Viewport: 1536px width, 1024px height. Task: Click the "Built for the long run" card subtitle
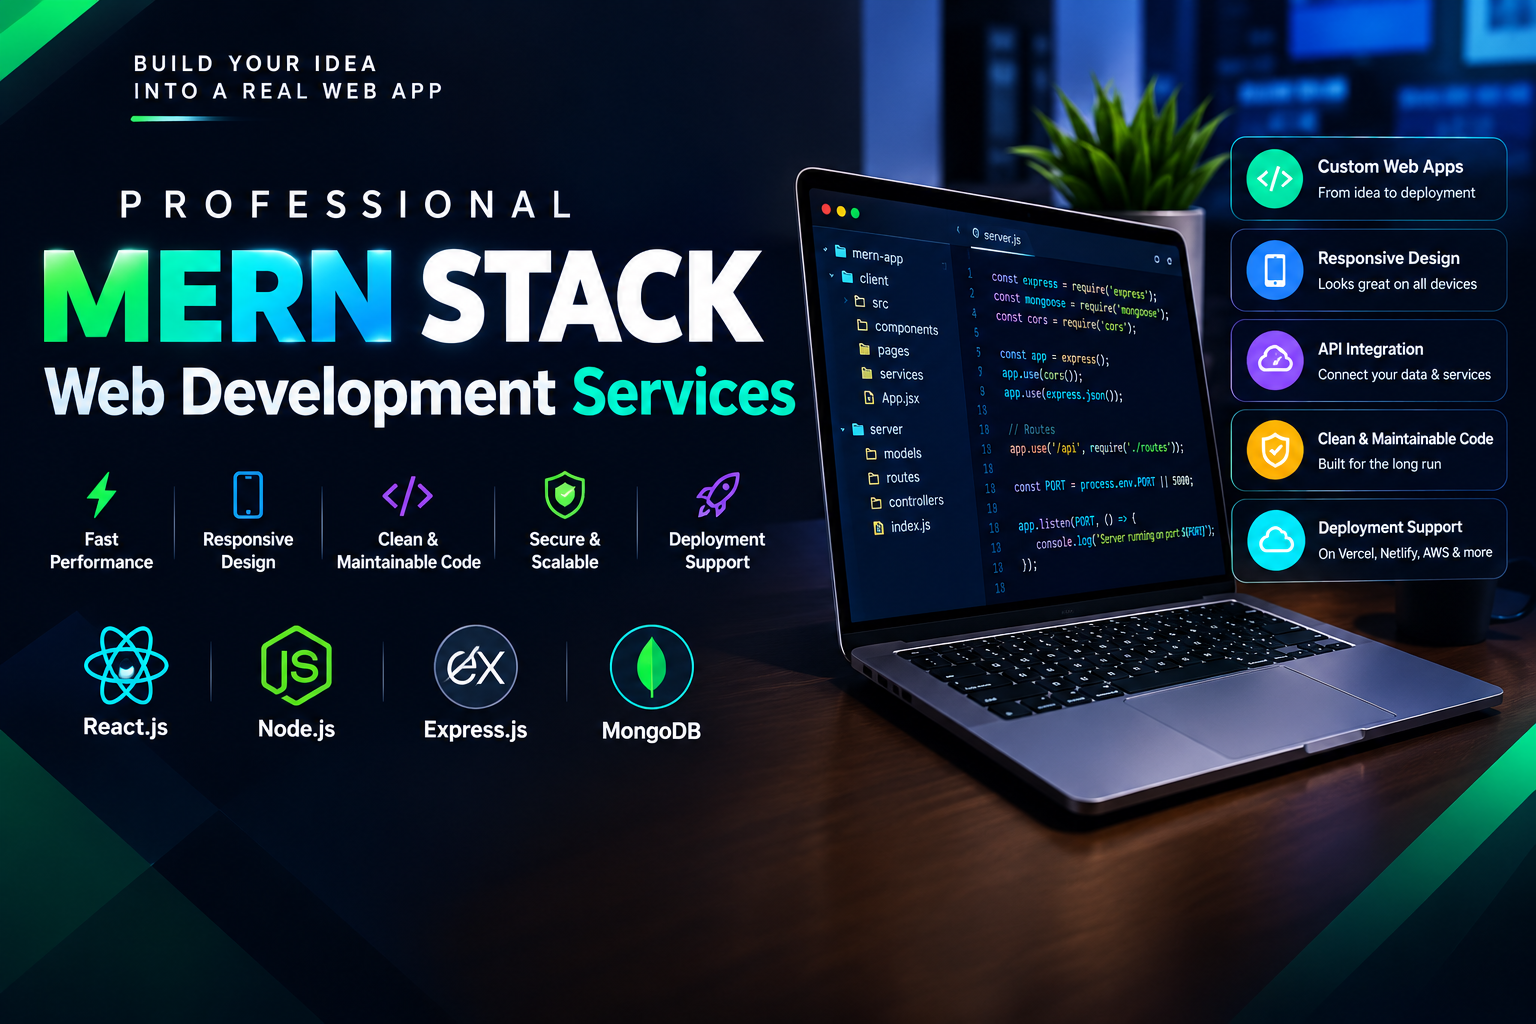(1379, 464)
